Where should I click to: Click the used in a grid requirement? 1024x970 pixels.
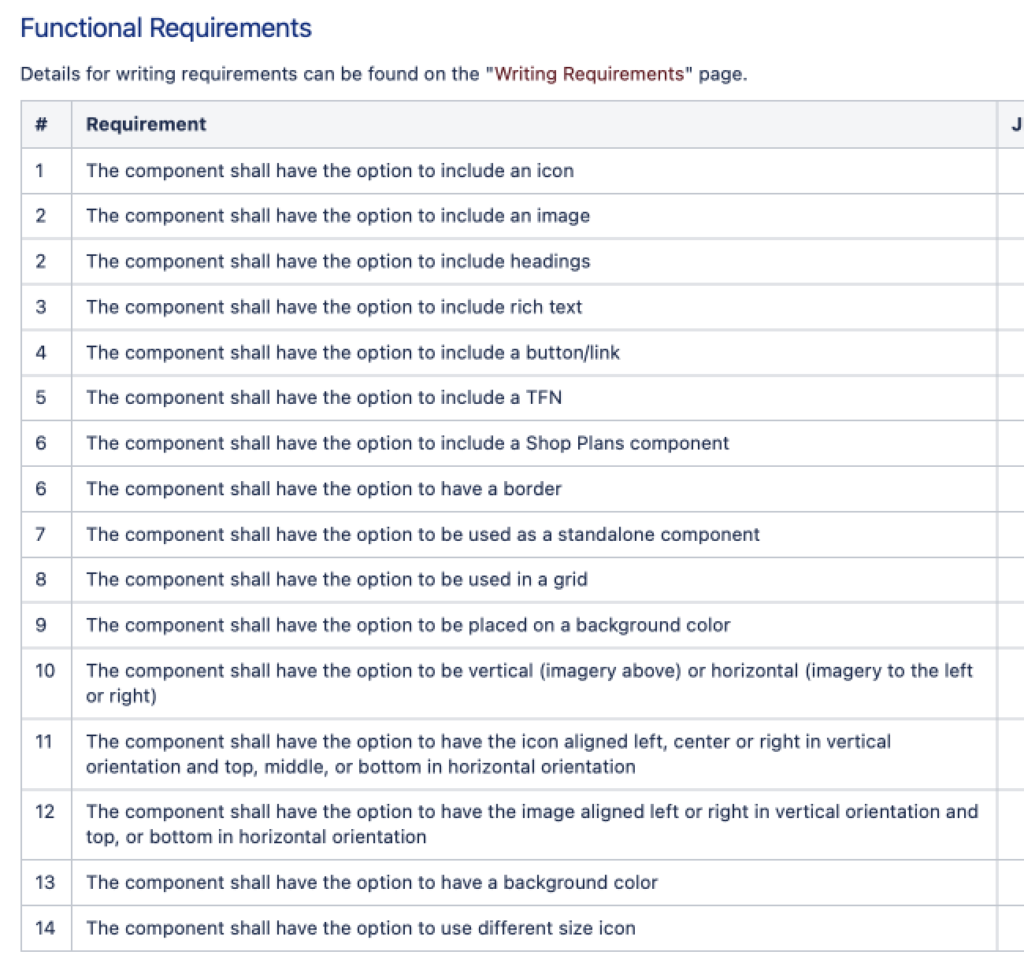(337, 579)
